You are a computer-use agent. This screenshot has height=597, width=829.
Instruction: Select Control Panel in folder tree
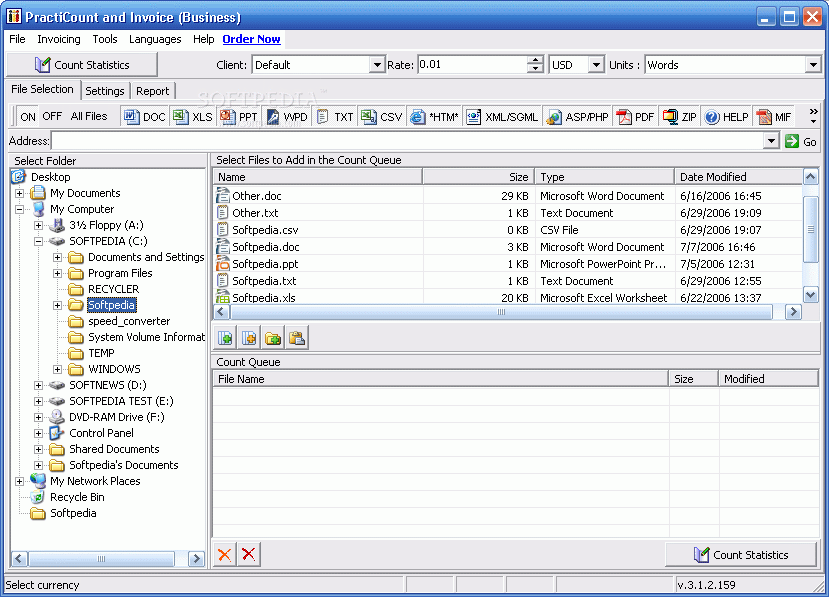coord(101,433)
